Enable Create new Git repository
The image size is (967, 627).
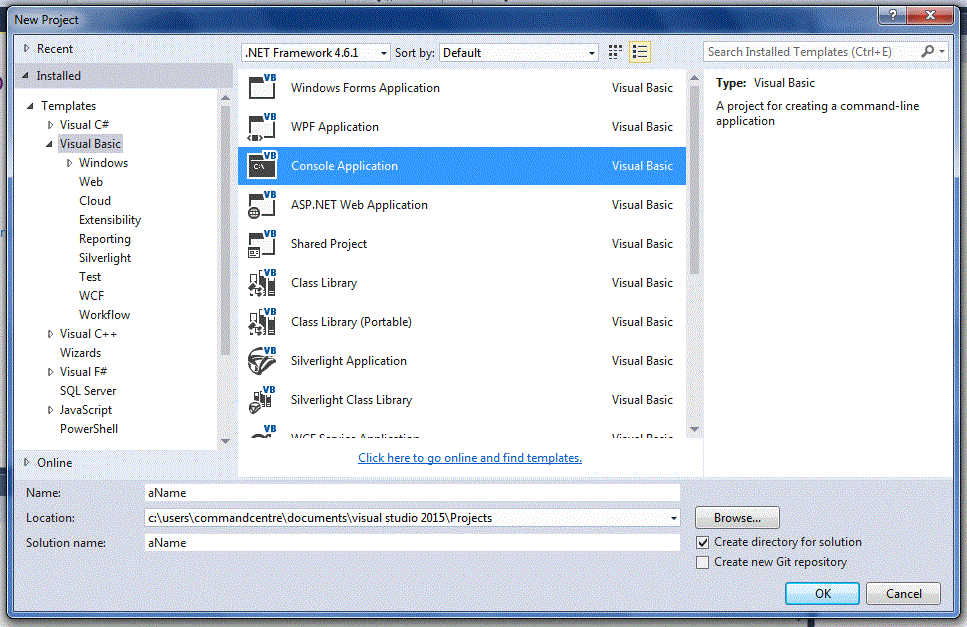(703, 562)
